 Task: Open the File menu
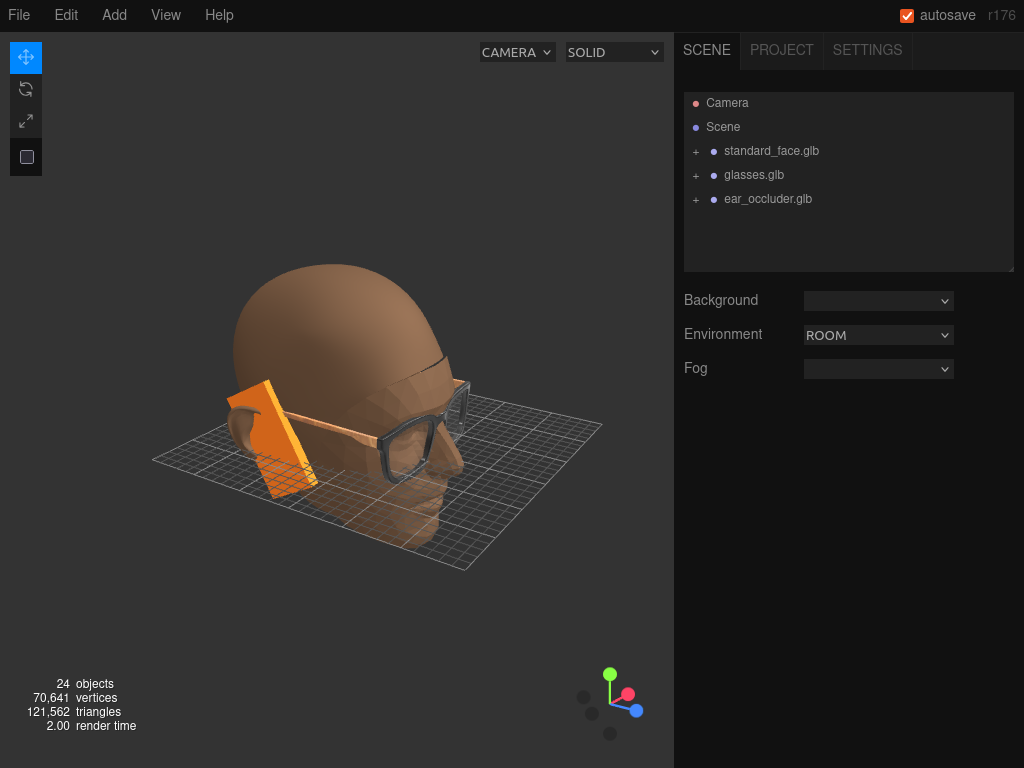click(x=19, y=15)
